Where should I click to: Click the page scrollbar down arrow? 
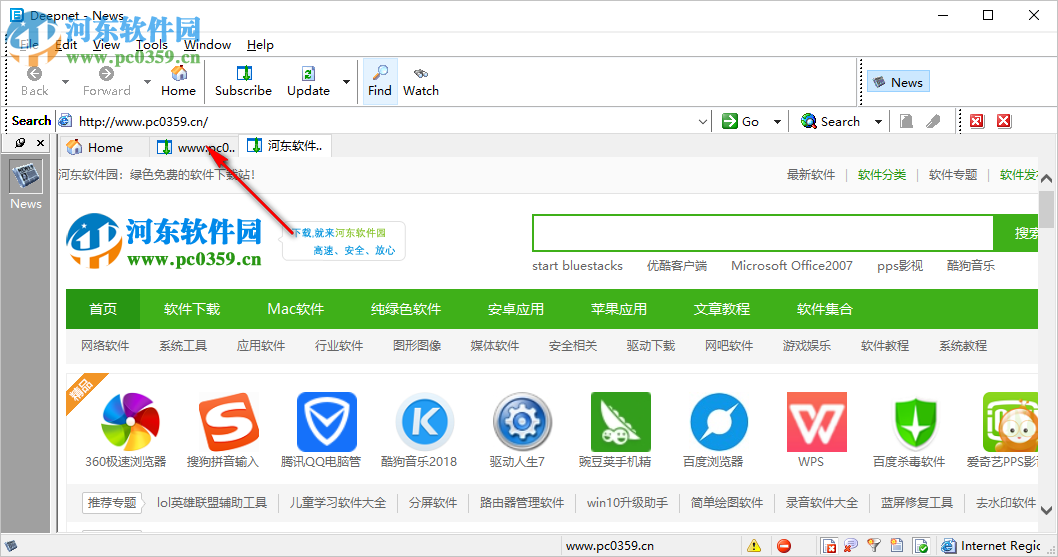point(1047,510)
